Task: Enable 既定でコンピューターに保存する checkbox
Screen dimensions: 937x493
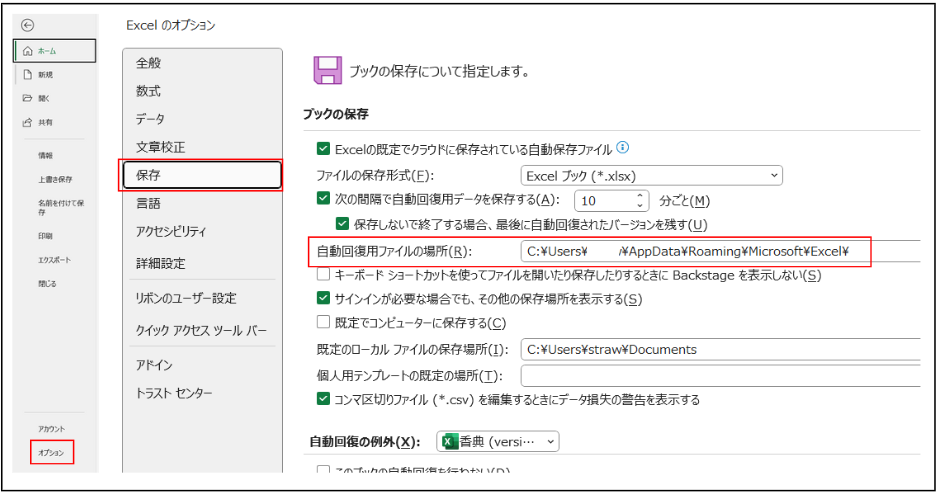Action: point(323,322)
